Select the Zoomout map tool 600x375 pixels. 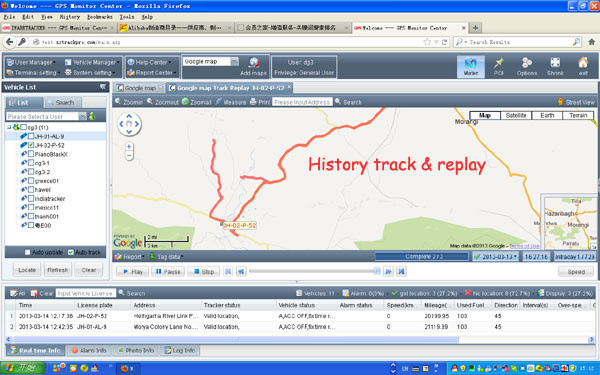(163, 102)
